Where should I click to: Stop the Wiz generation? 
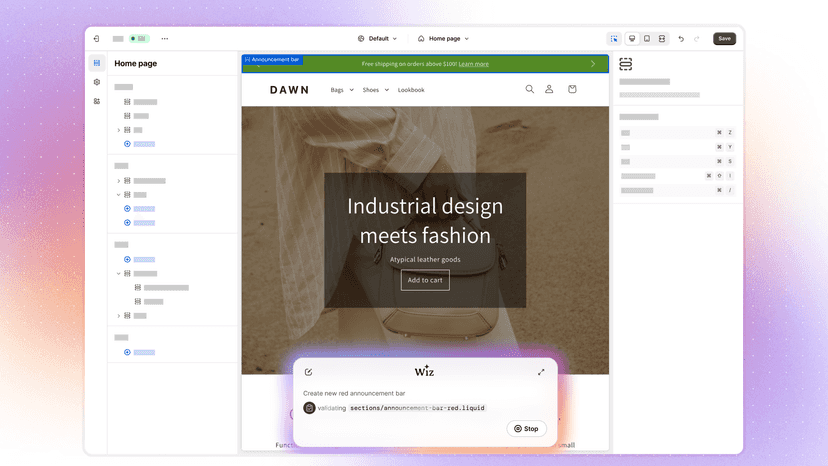526,428
